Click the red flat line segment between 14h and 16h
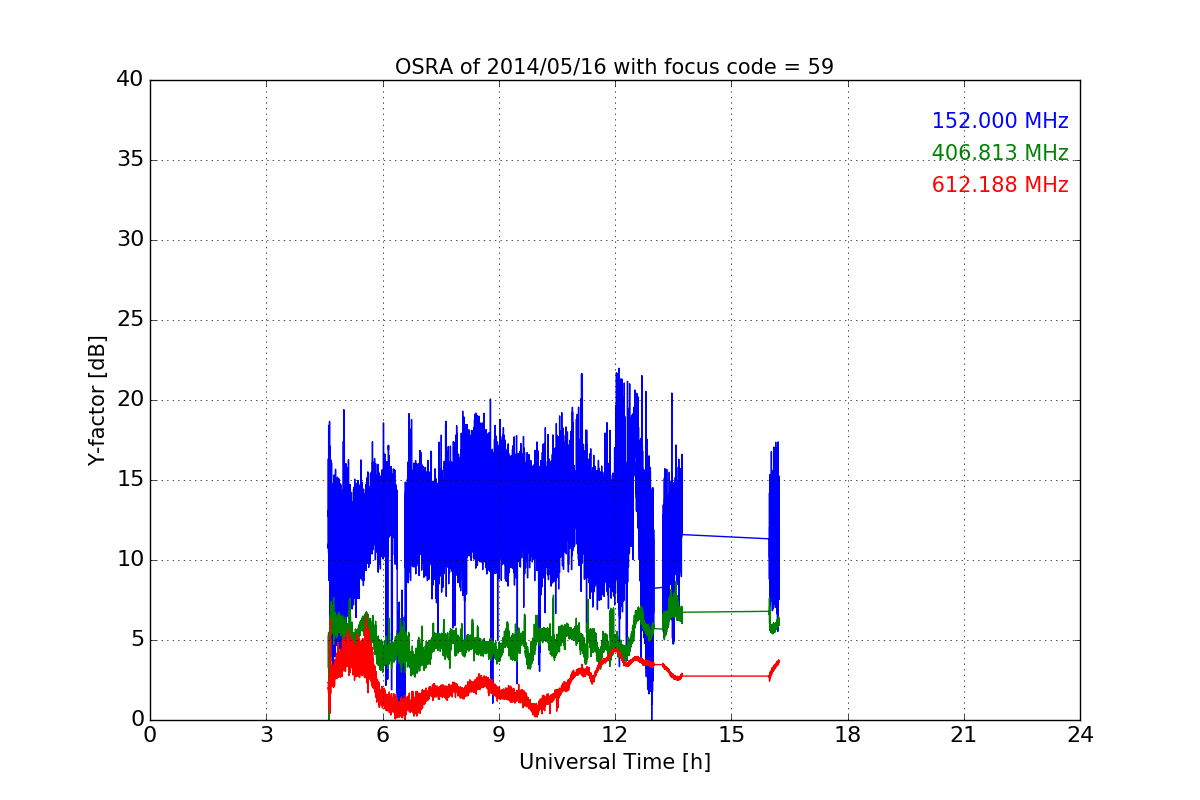Screen dimensions: 1200x800 pyautogui.click(x=726, y=676)
